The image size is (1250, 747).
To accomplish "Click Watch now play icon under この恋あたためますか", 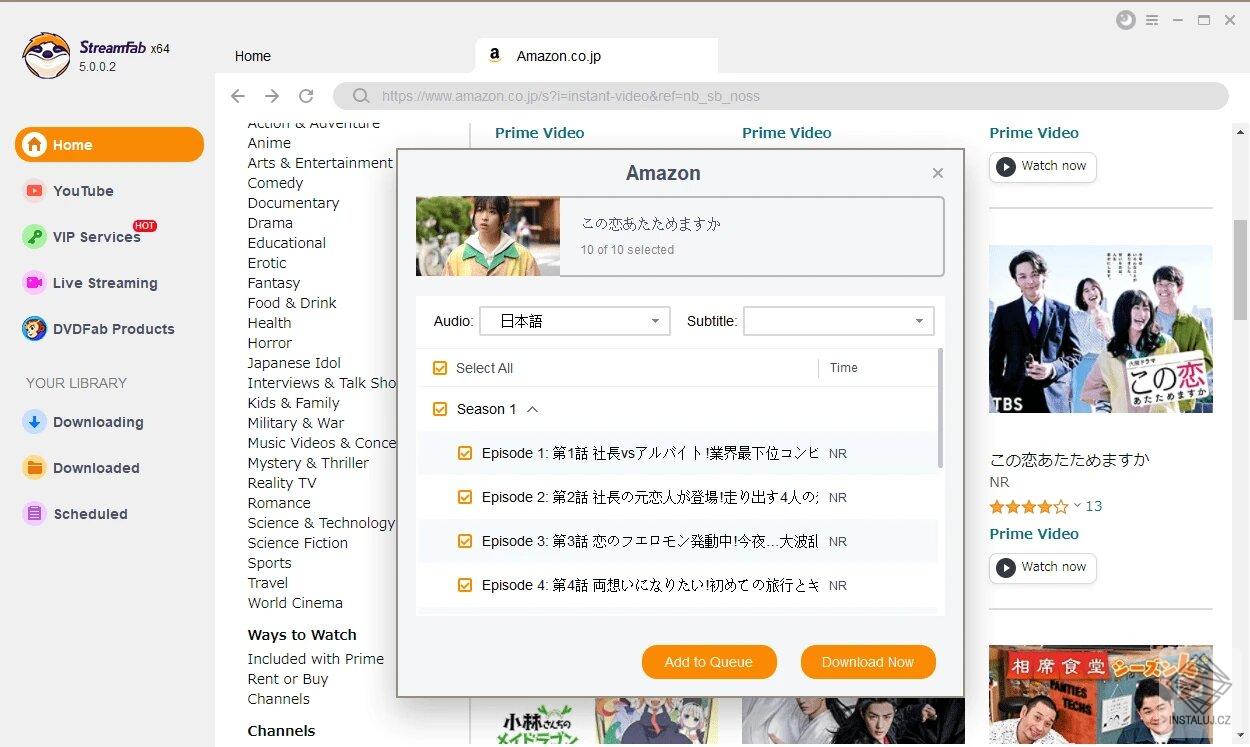I will tap(1005, 568).
